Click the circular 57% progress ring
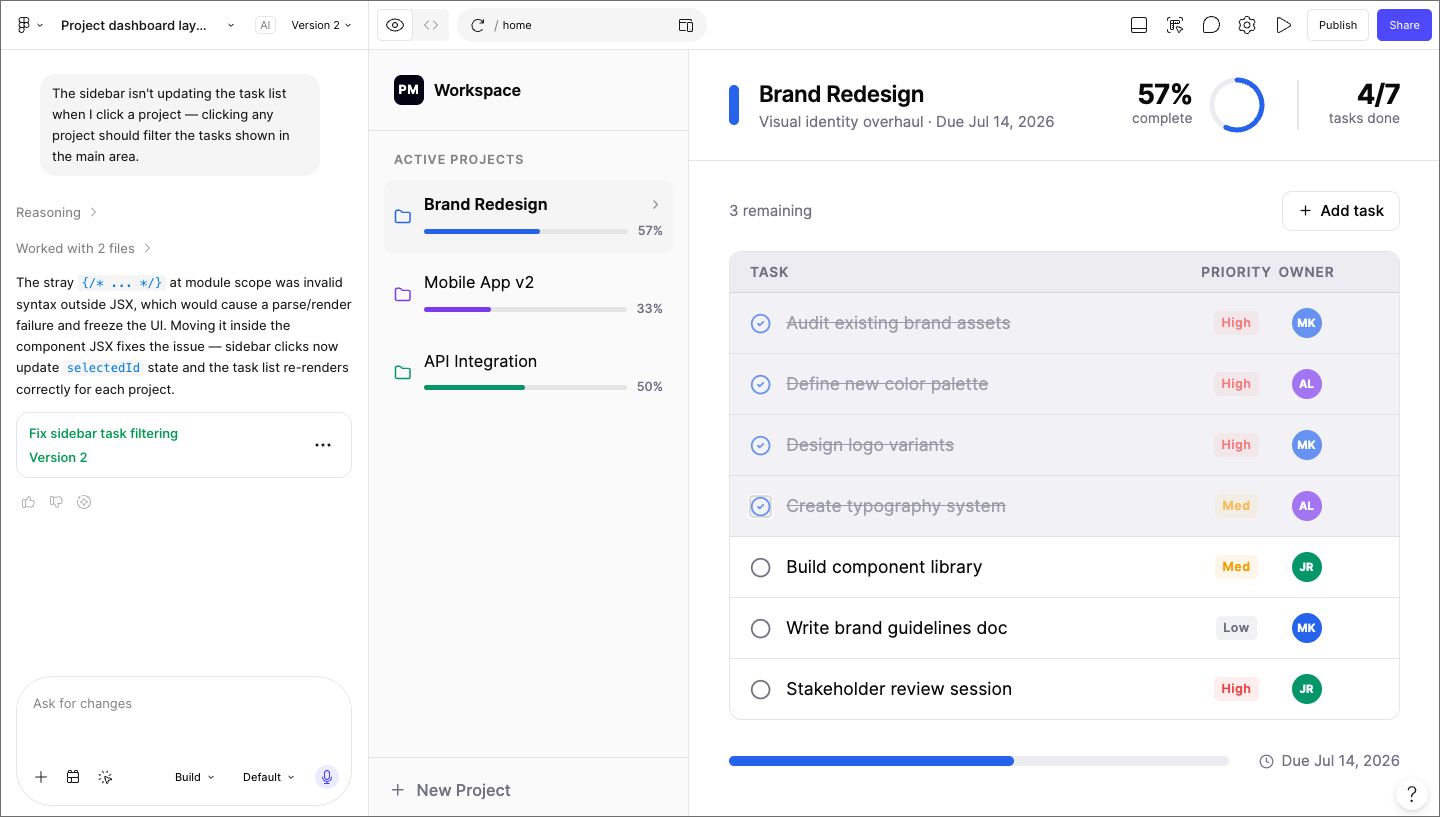Viewport: 1440px width, 817px height. click(1237, 105)
